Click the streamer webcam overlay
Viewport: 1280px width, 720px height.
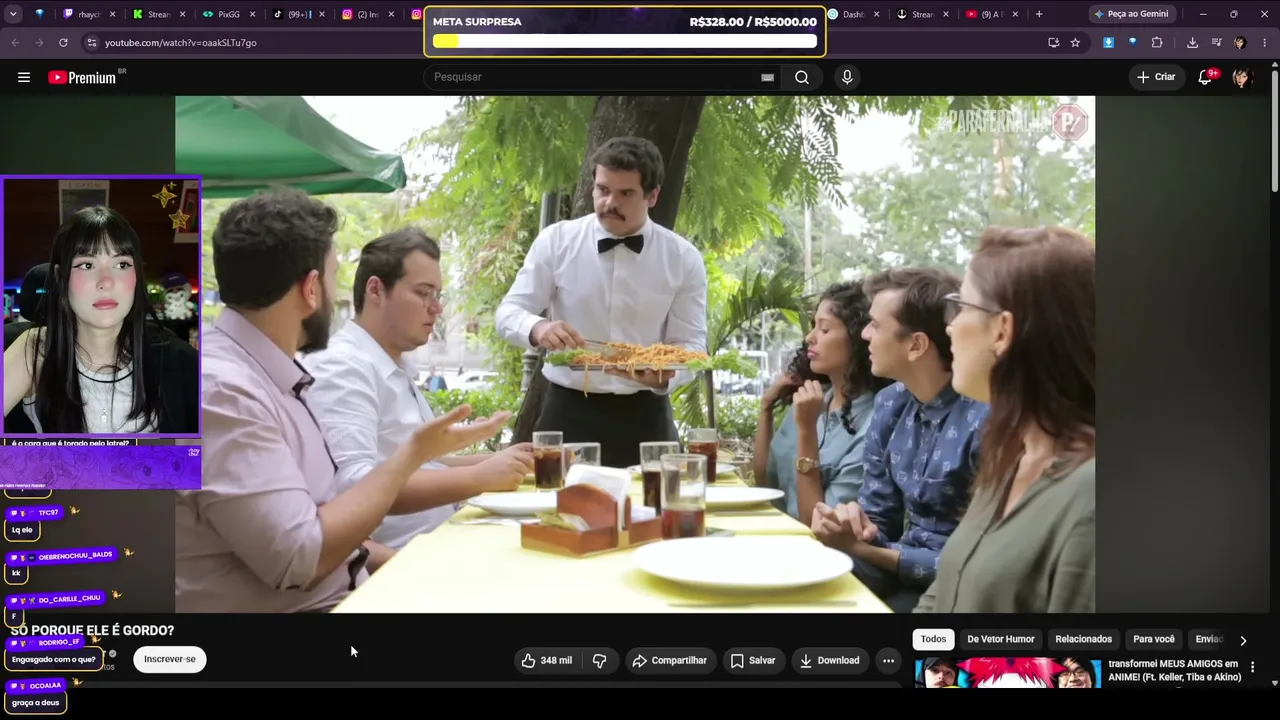100,306
